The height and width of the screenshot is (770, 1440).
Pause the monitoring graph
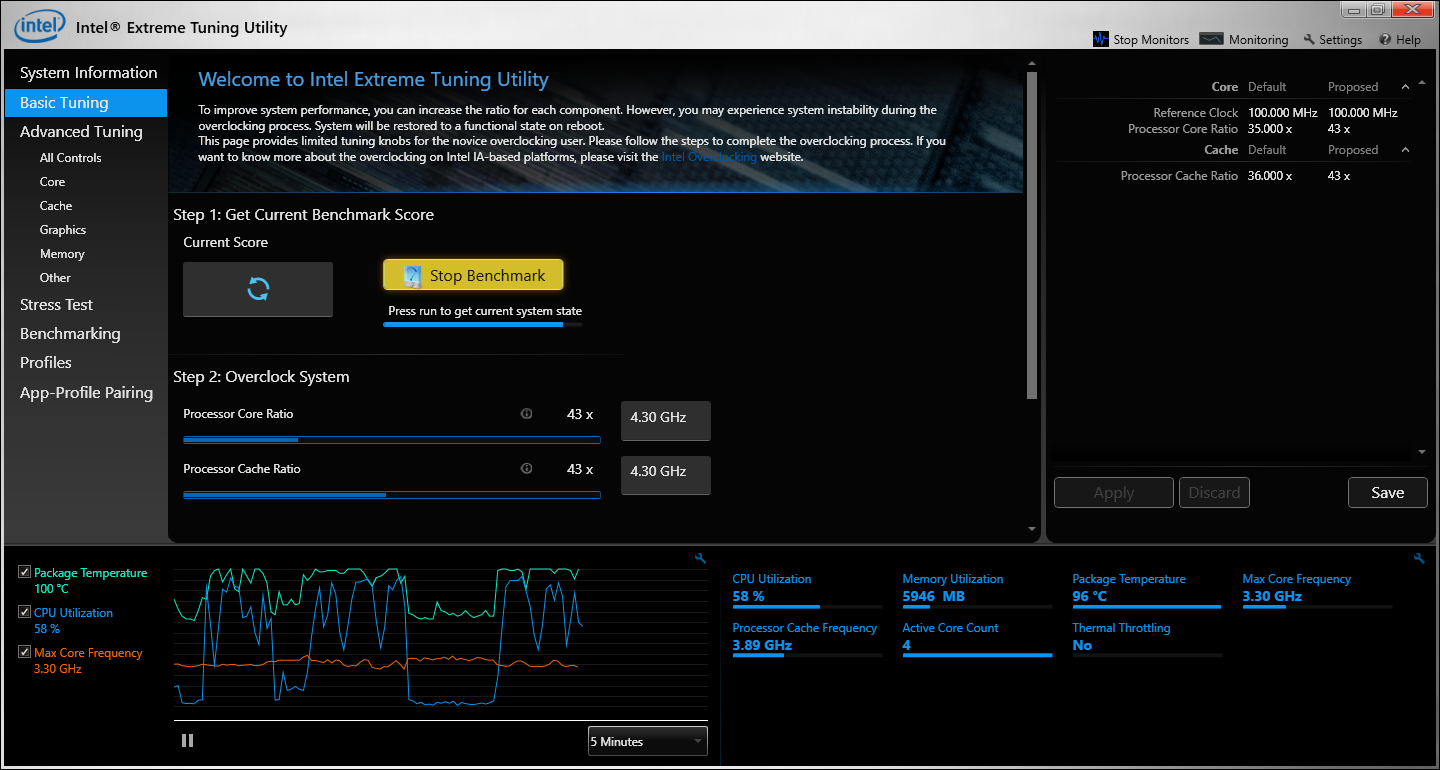click(187, 741)
